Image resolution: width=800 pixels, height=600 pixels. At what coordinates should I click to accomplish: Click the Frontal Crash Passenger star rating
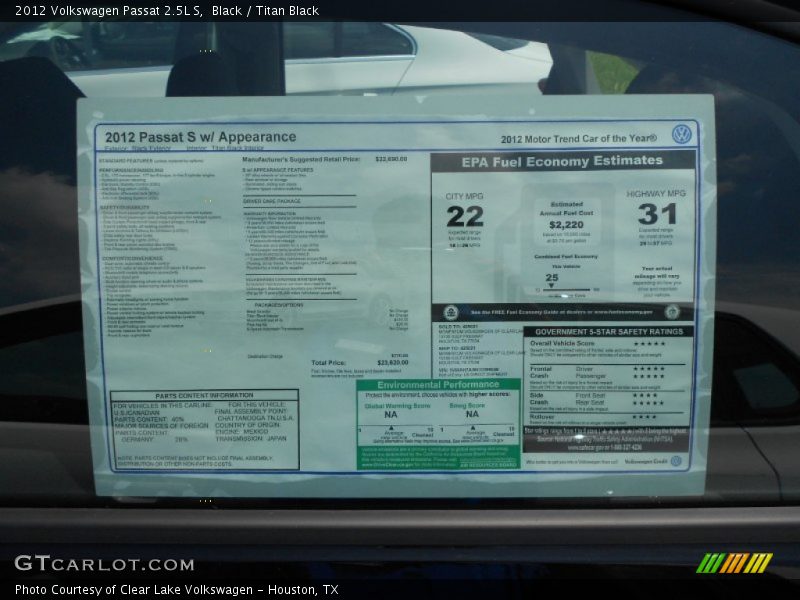(649, 377)
